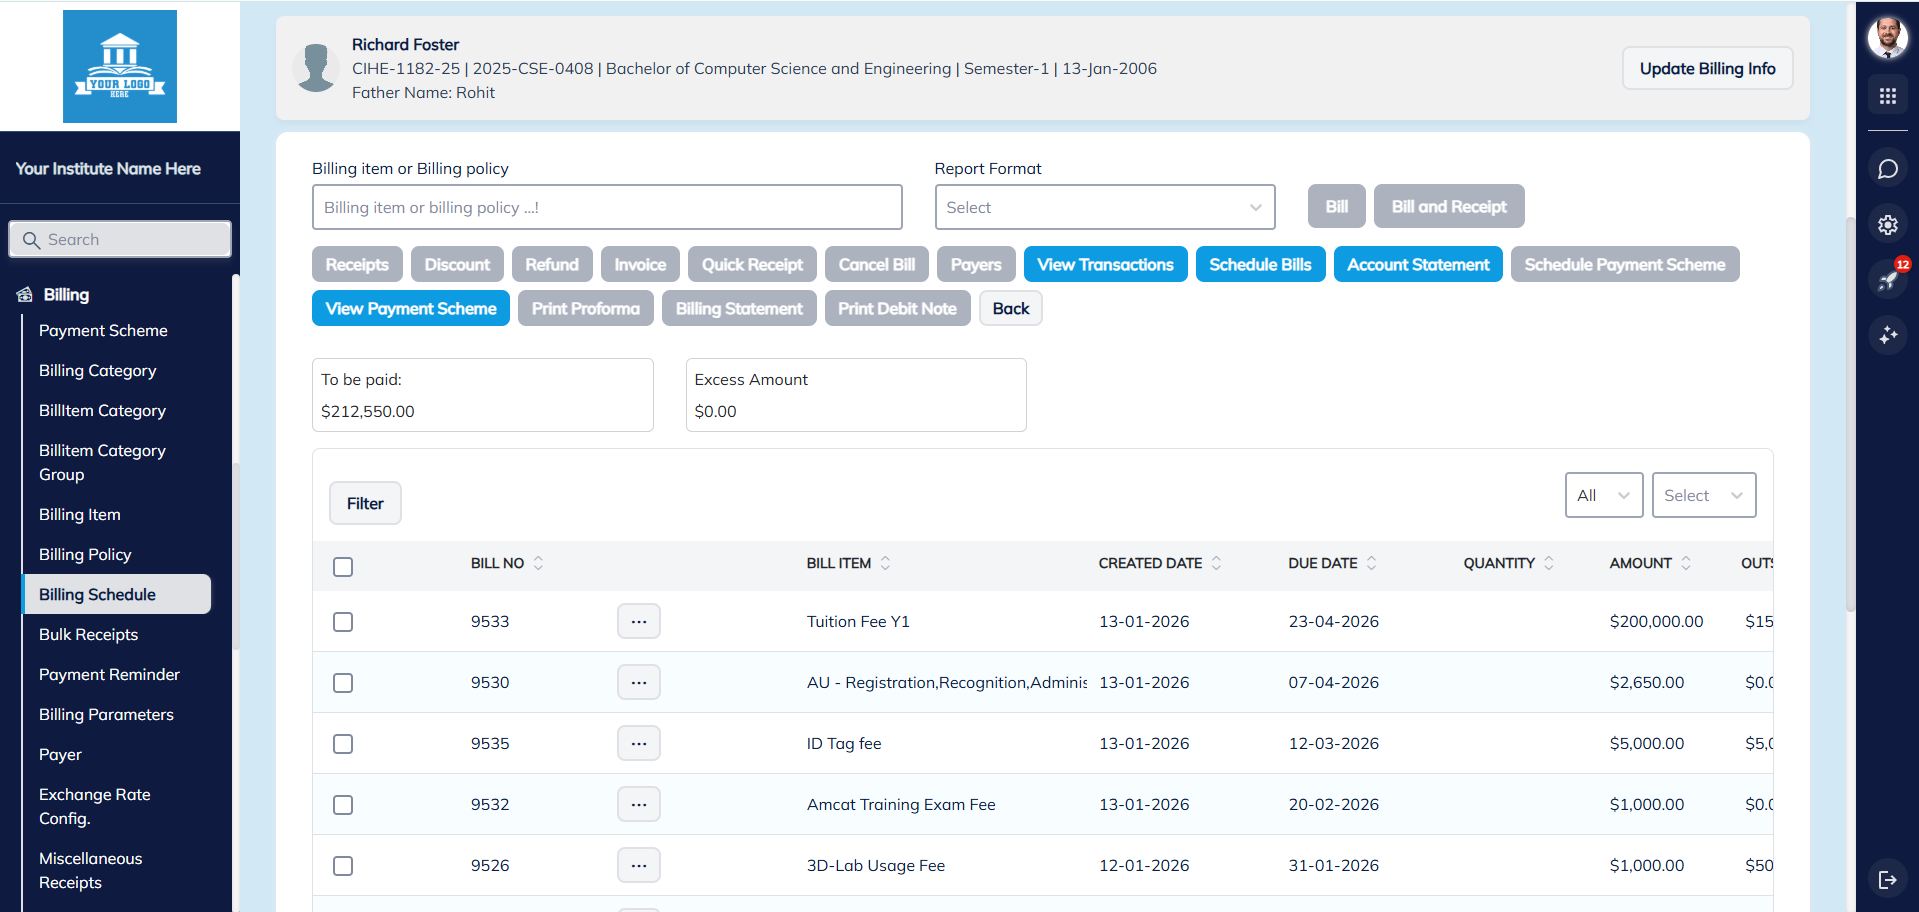1919x912 pixels.
Task: Go to Payment Scheme in the Billing menu
Action: [103, 330]
